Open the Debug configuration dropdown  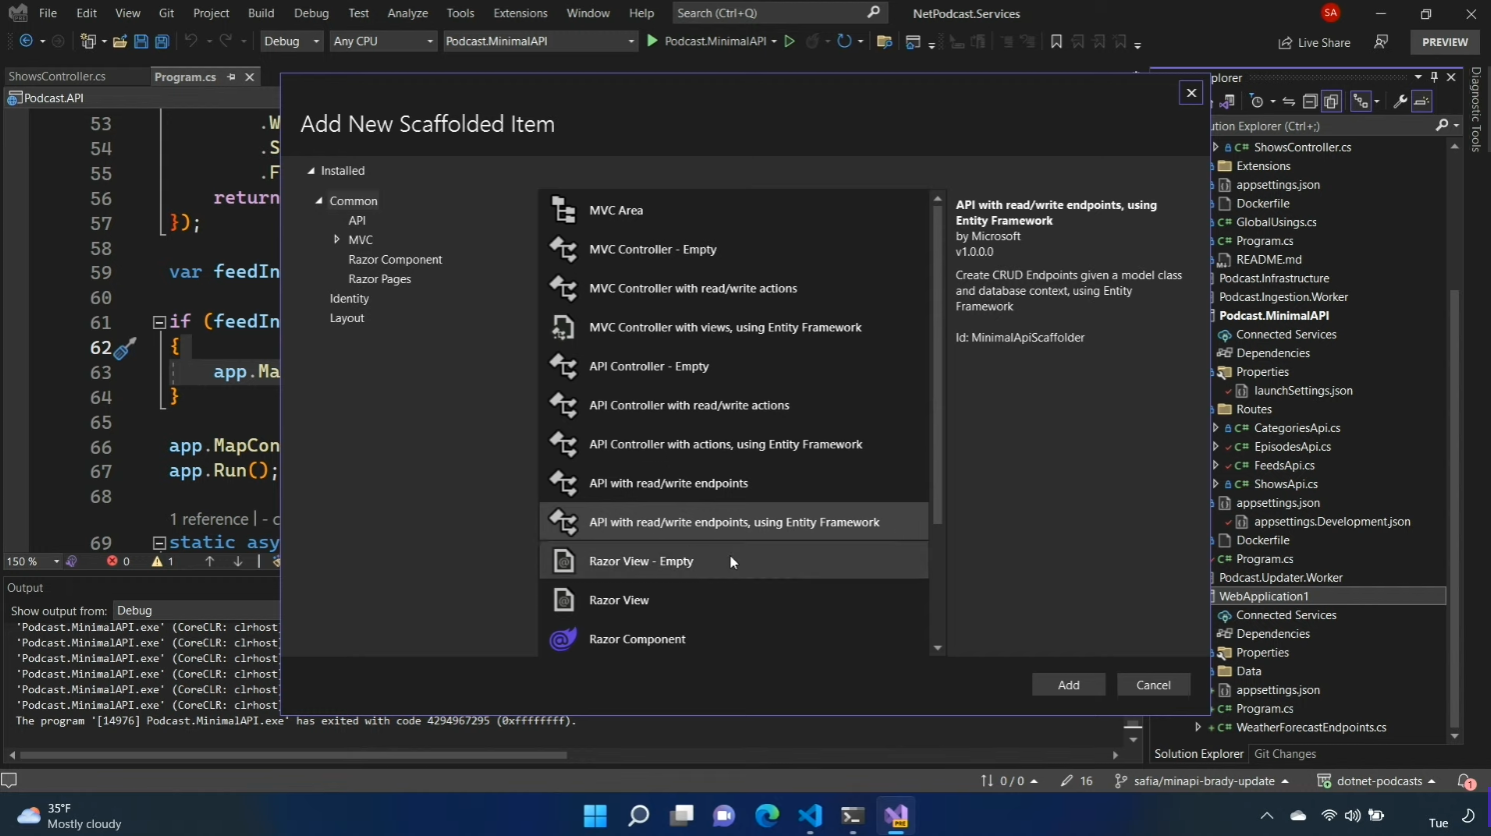click(291, 41)
